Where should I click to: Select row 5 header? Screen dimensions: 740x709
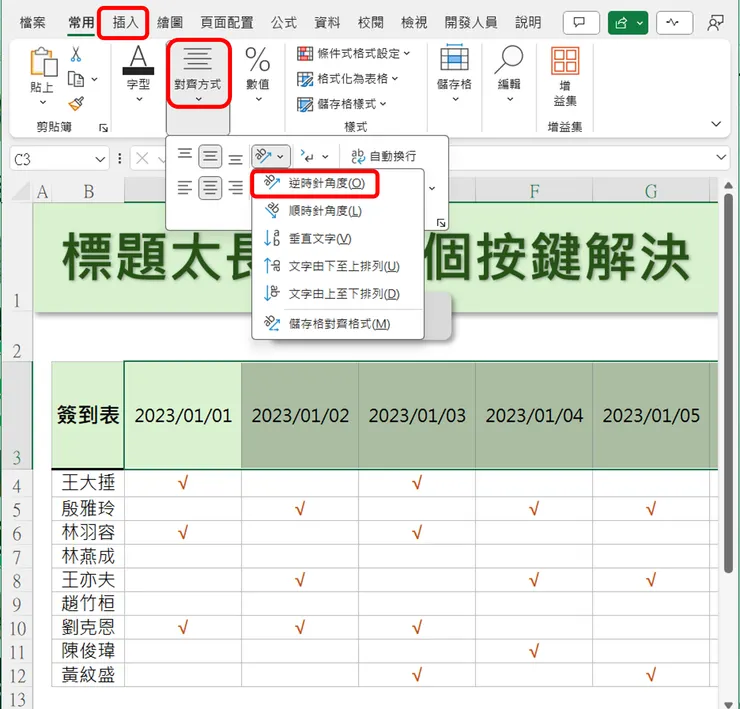click(x=17, y=509)
